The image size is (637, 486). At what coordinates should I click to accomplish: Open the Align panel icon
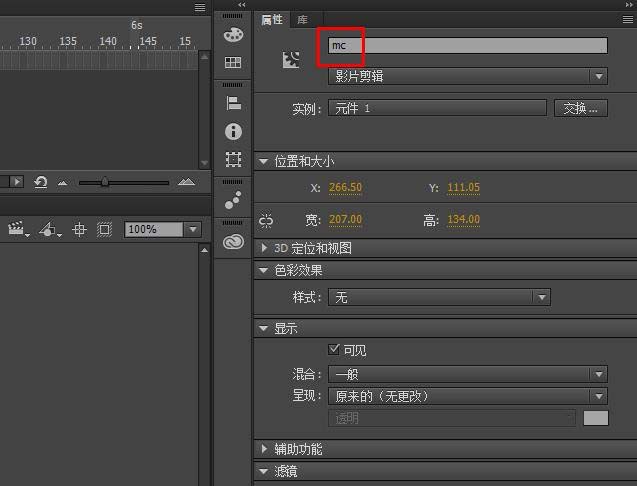click(233, 103)
